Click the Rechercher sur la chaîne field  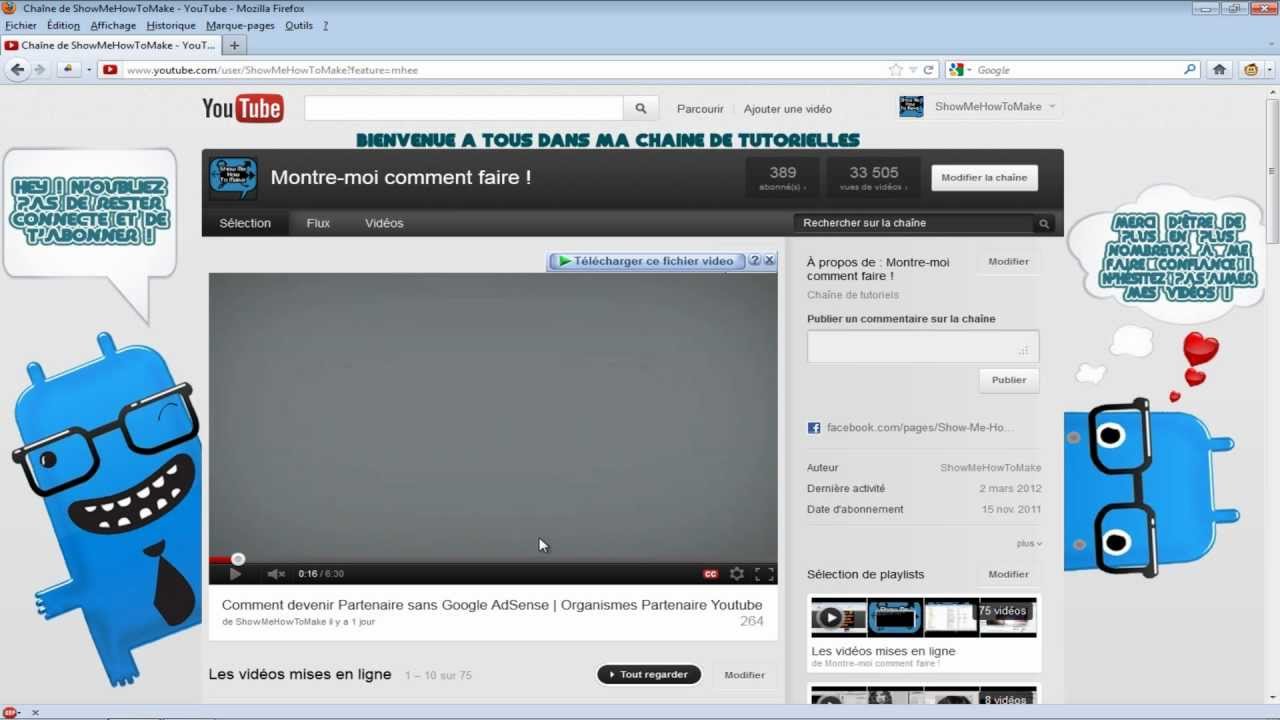(915, 223)
